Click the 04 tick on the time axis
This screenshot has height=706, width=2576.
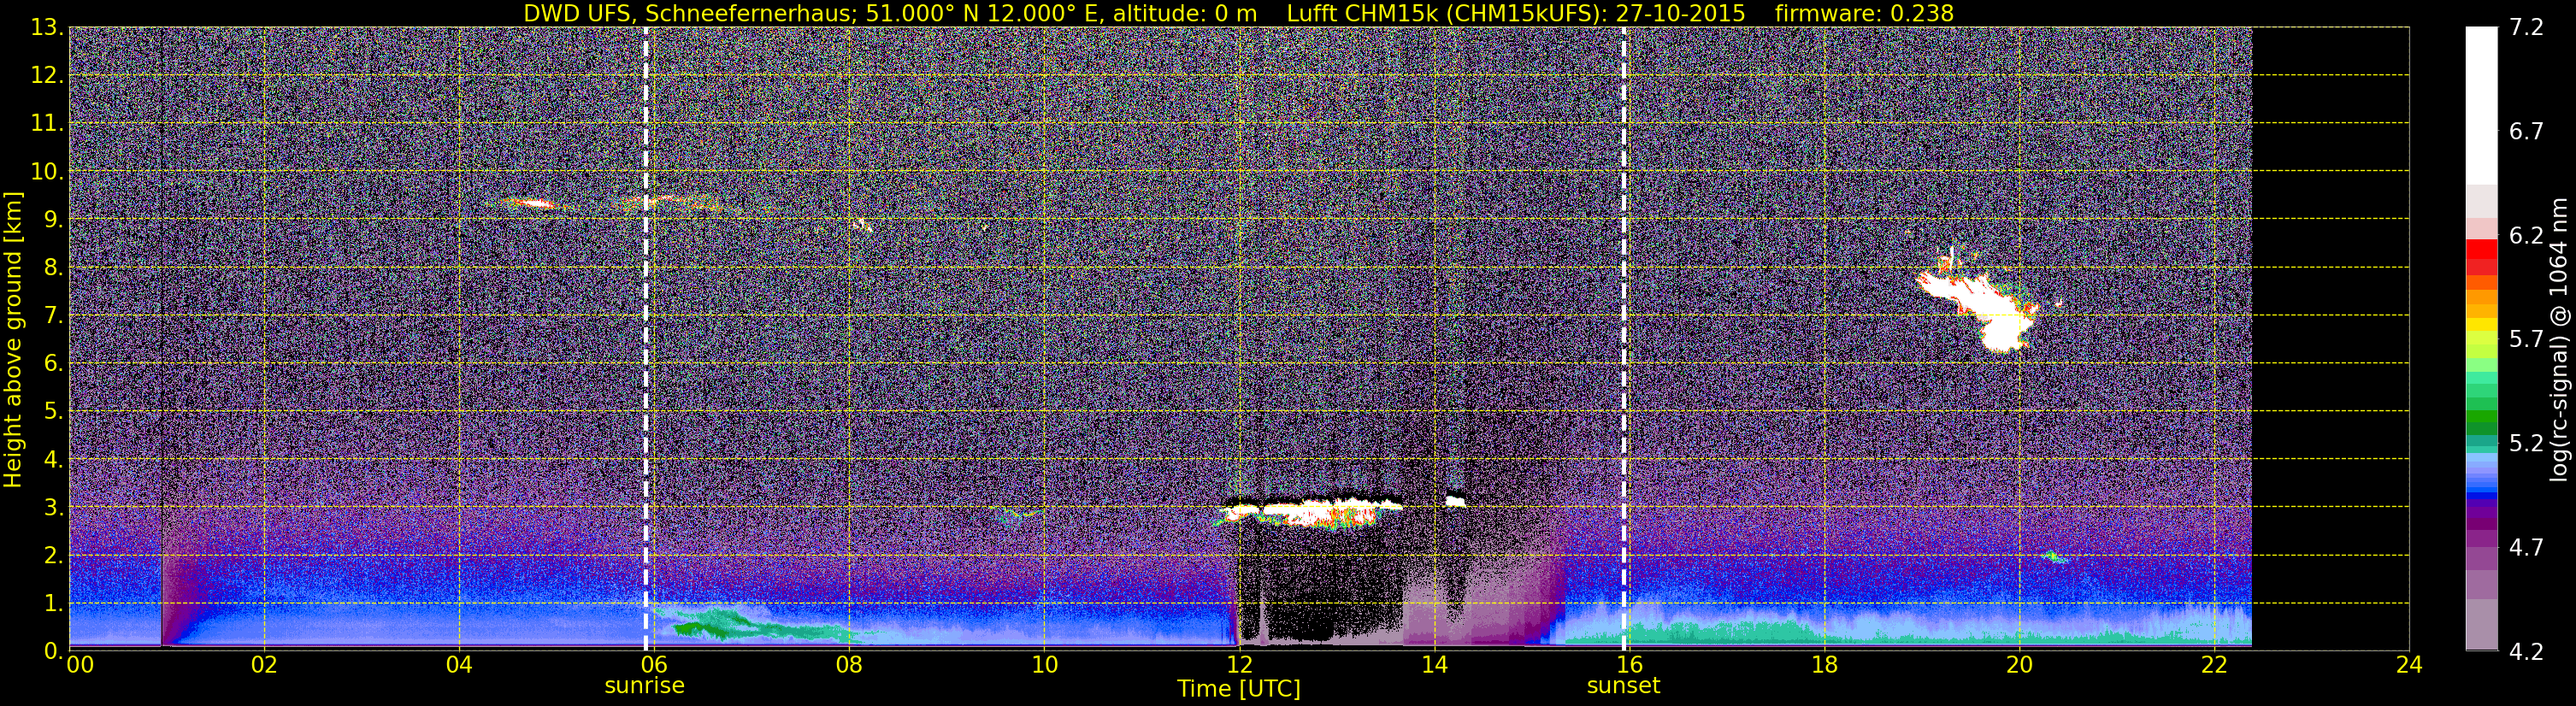point(459,665)
